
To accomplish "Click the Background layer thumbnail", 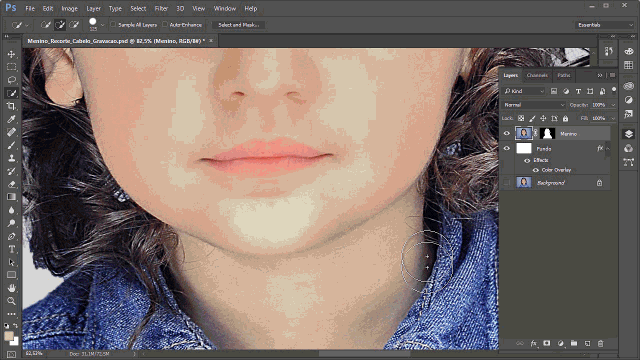I will pyautogui.click(x=524, y=182).
